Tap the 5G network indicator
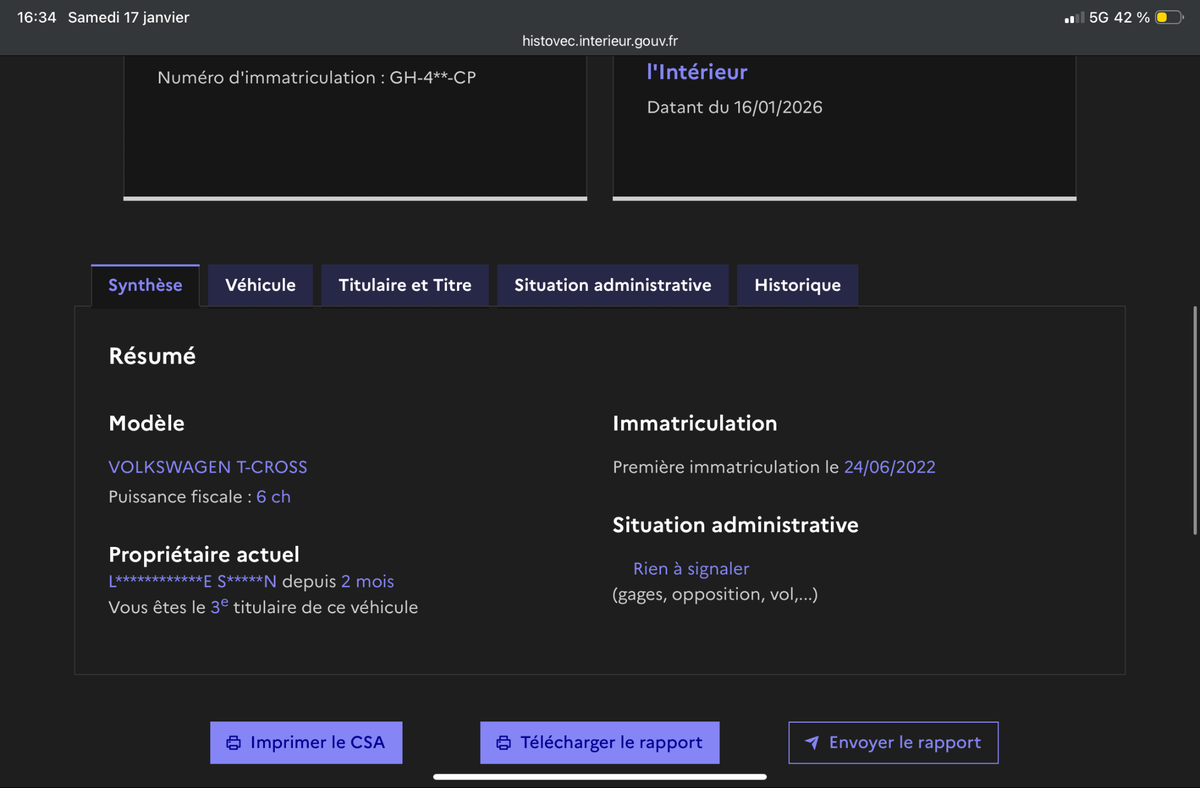Viewport: 1200px width, 788px height. 1099,18
